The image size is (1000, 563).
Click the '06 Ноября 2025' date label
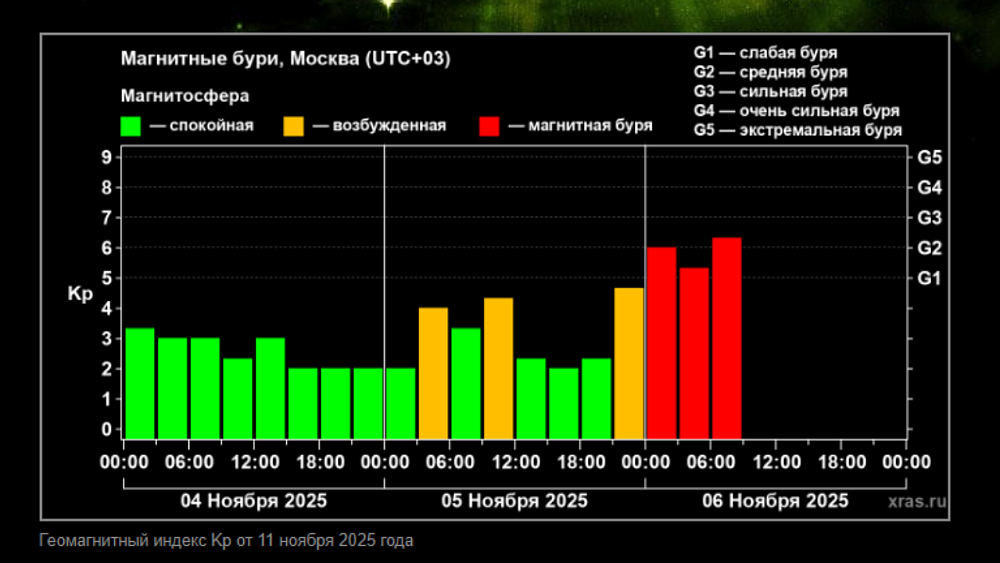[x=775, y=500]
